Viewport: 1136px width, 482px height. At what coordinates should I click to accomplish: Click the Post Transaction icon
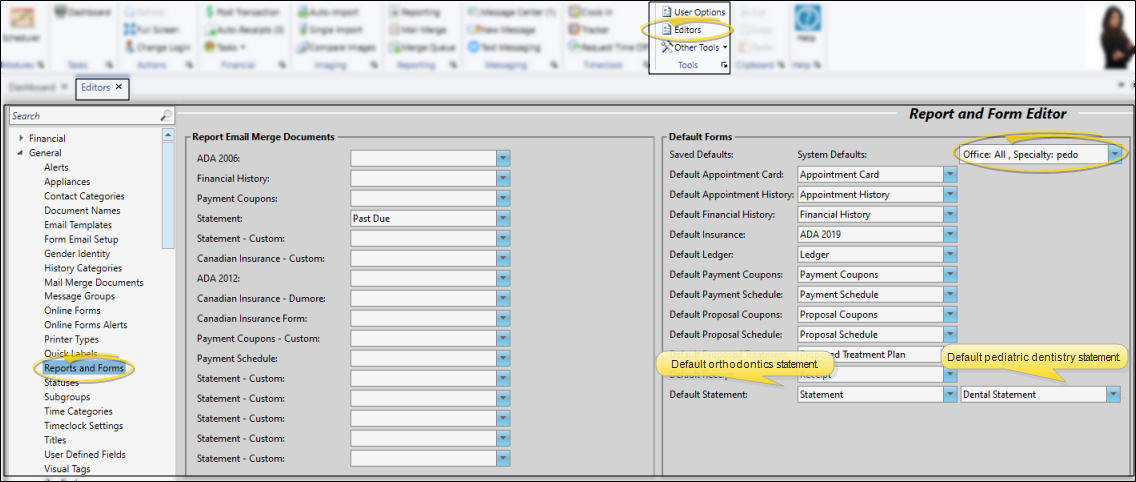click(x=242, y=12)
